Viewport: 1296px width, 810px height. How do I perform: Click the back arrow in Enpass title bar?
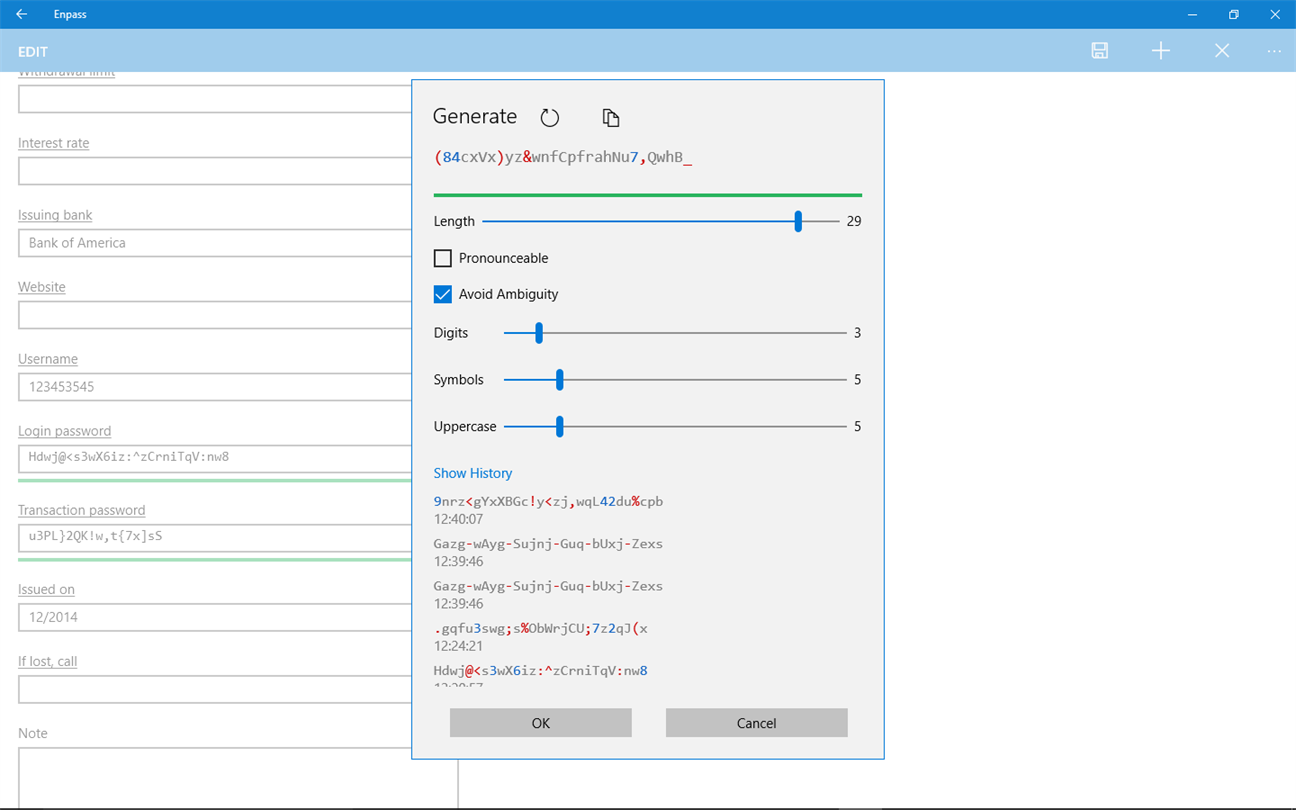[21, 14]
